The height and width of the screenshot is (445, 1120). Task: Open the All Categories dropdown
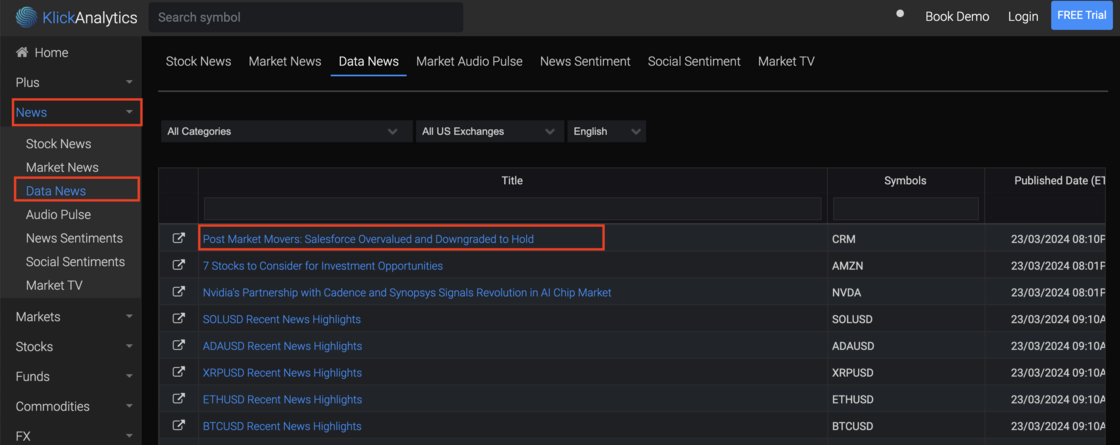(x=286, y=131)
